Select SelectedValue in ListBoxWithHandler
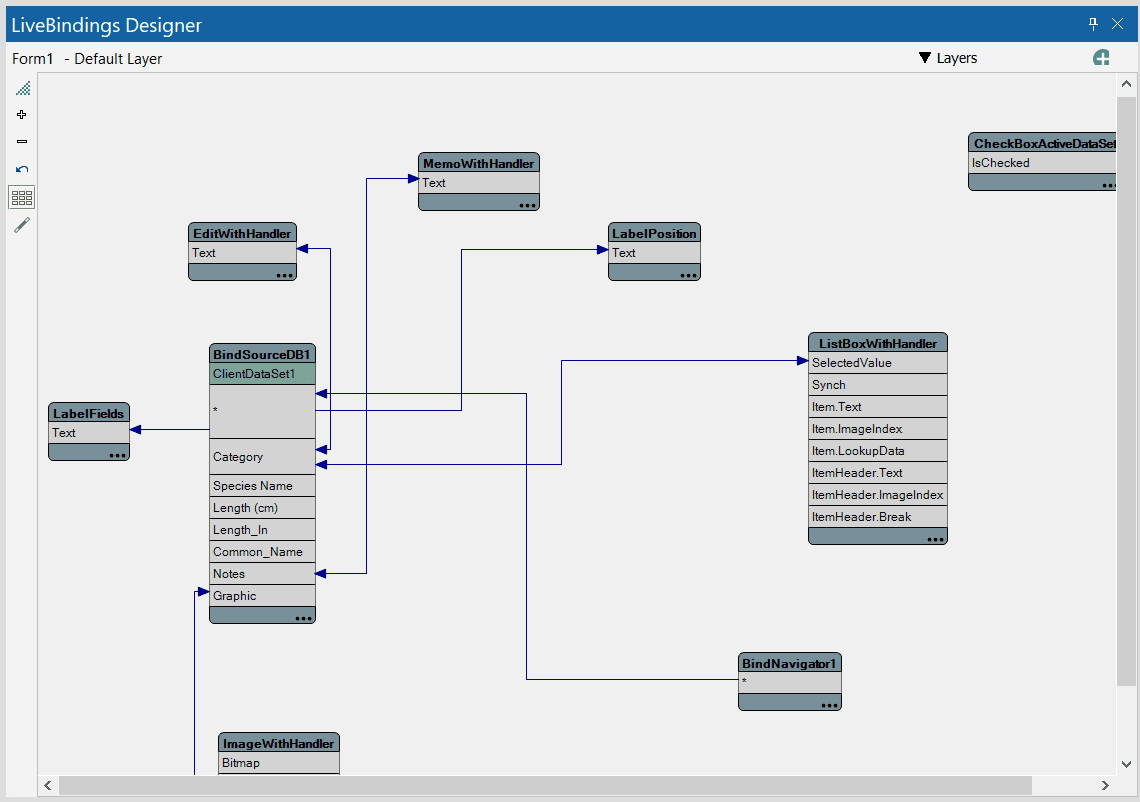The image size is (1140, 802). (x=849, y=362)
